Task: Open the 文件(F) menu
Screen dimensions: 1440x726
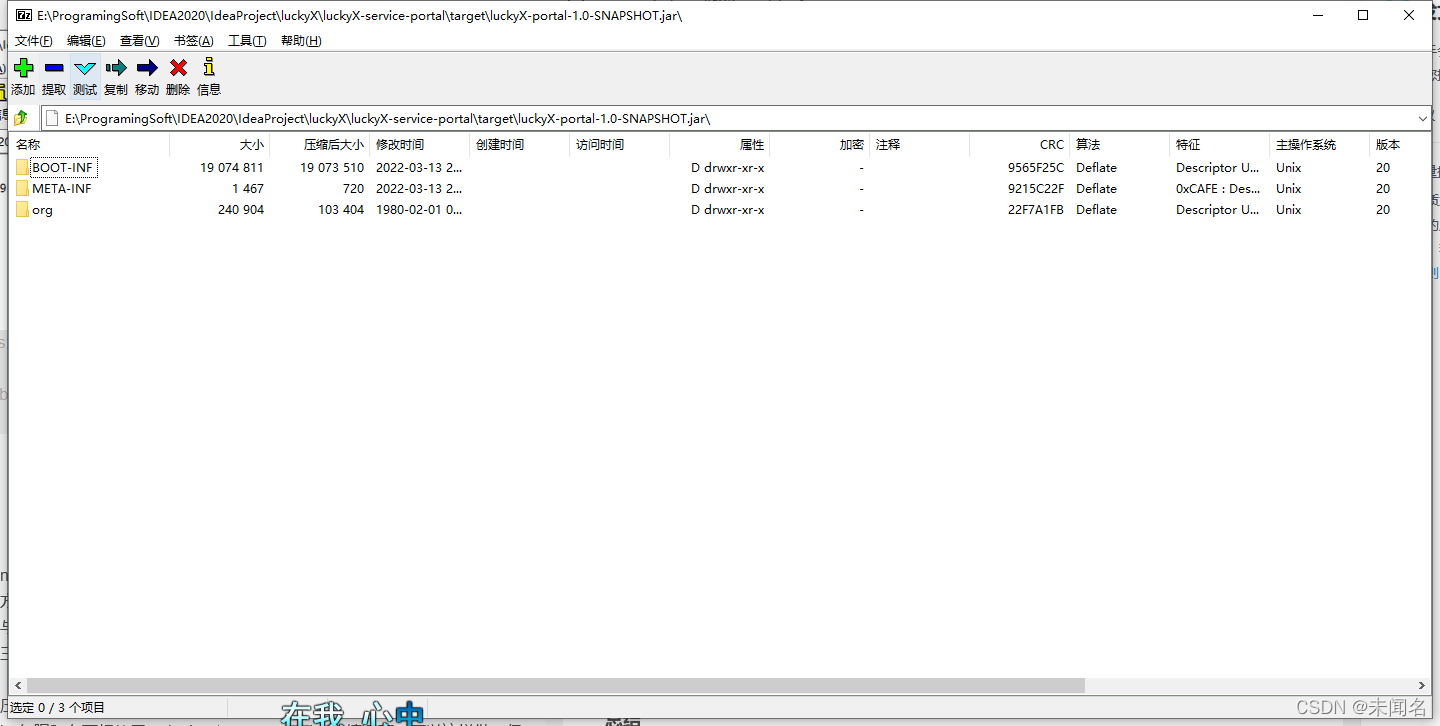Action: pyautogui.click(x=34, y=41)
